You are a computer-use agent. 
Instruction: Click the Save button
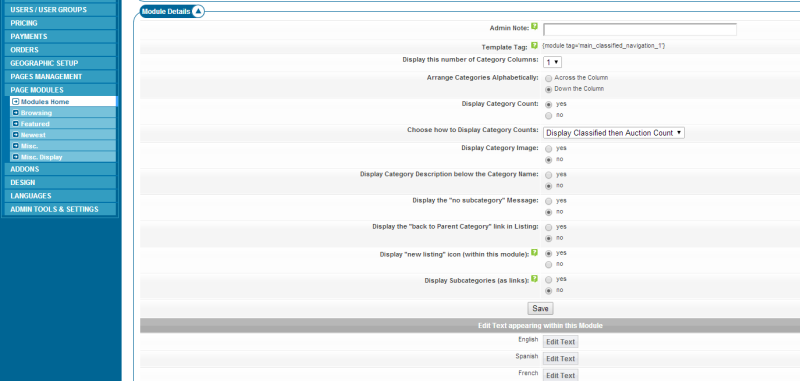(x=540, y=309)
